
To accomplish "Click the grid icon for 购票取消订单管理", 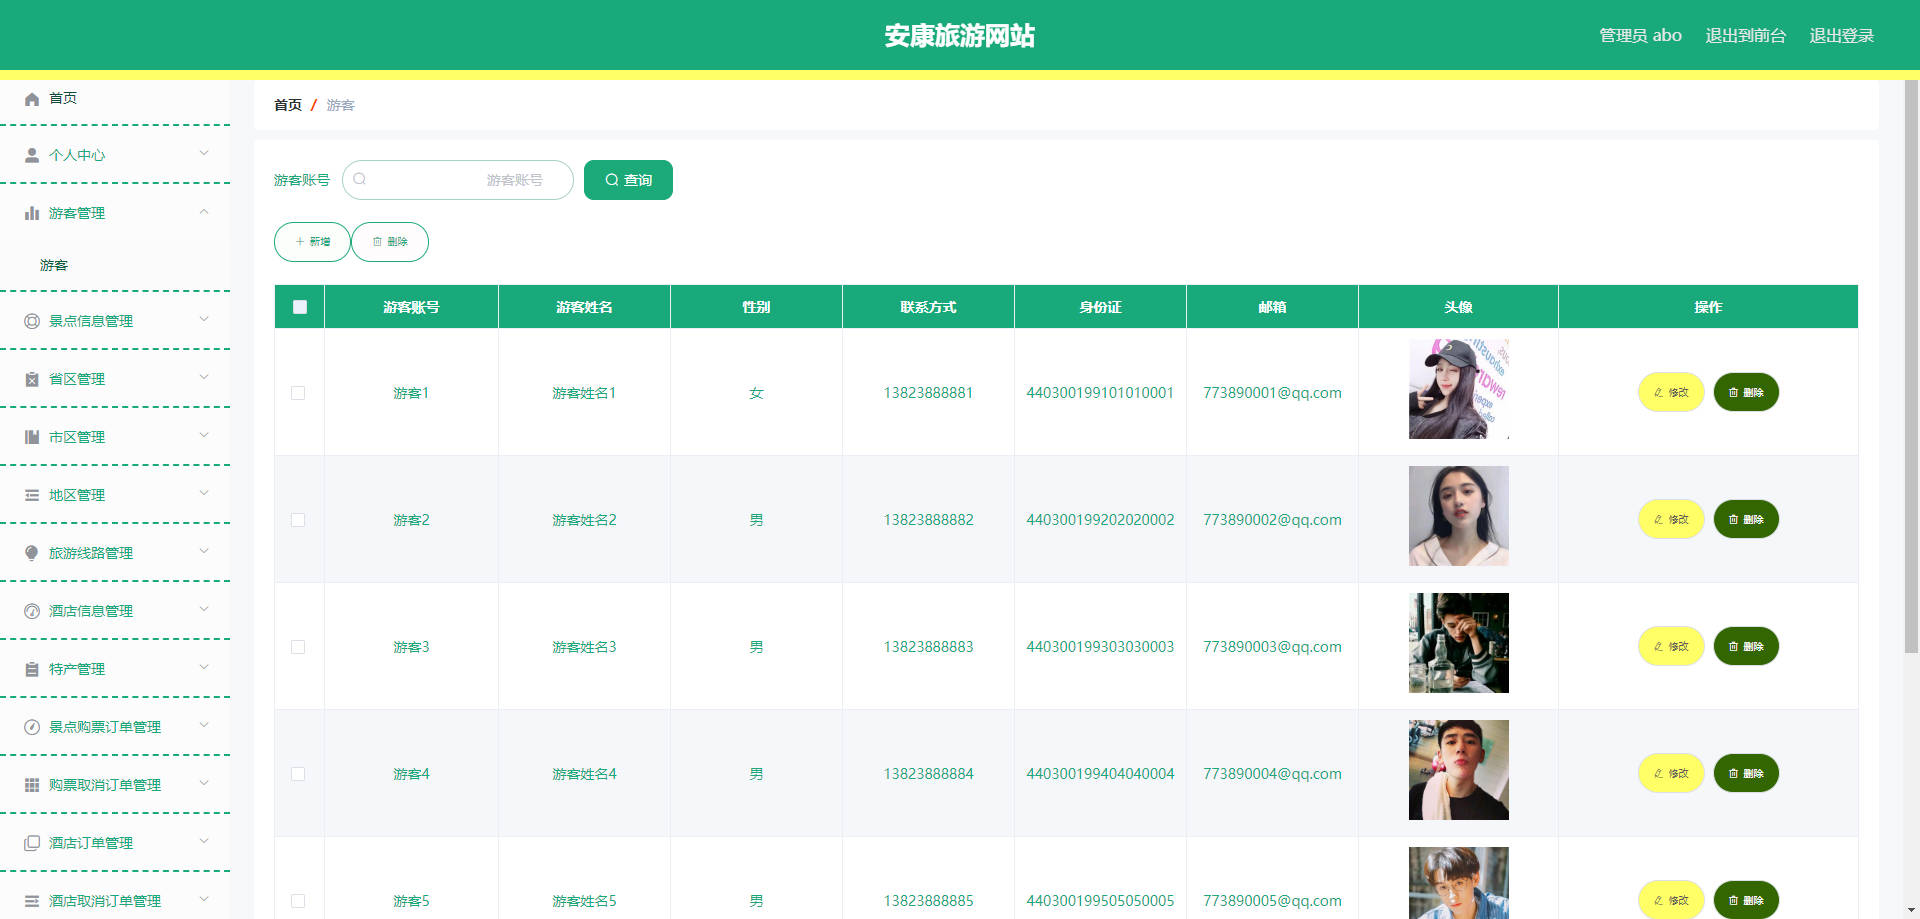I will click(x=32, y=785).
